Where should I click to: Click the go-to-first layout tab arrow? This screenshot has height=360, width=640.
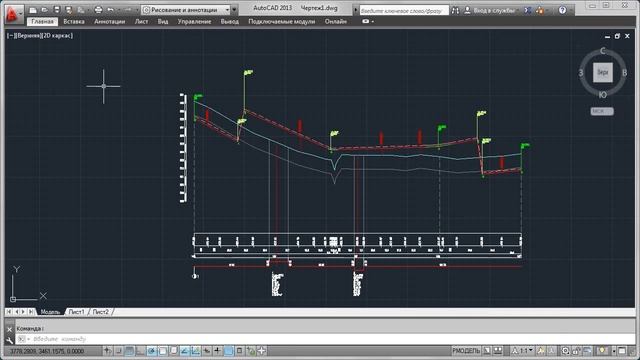(9, 312)
